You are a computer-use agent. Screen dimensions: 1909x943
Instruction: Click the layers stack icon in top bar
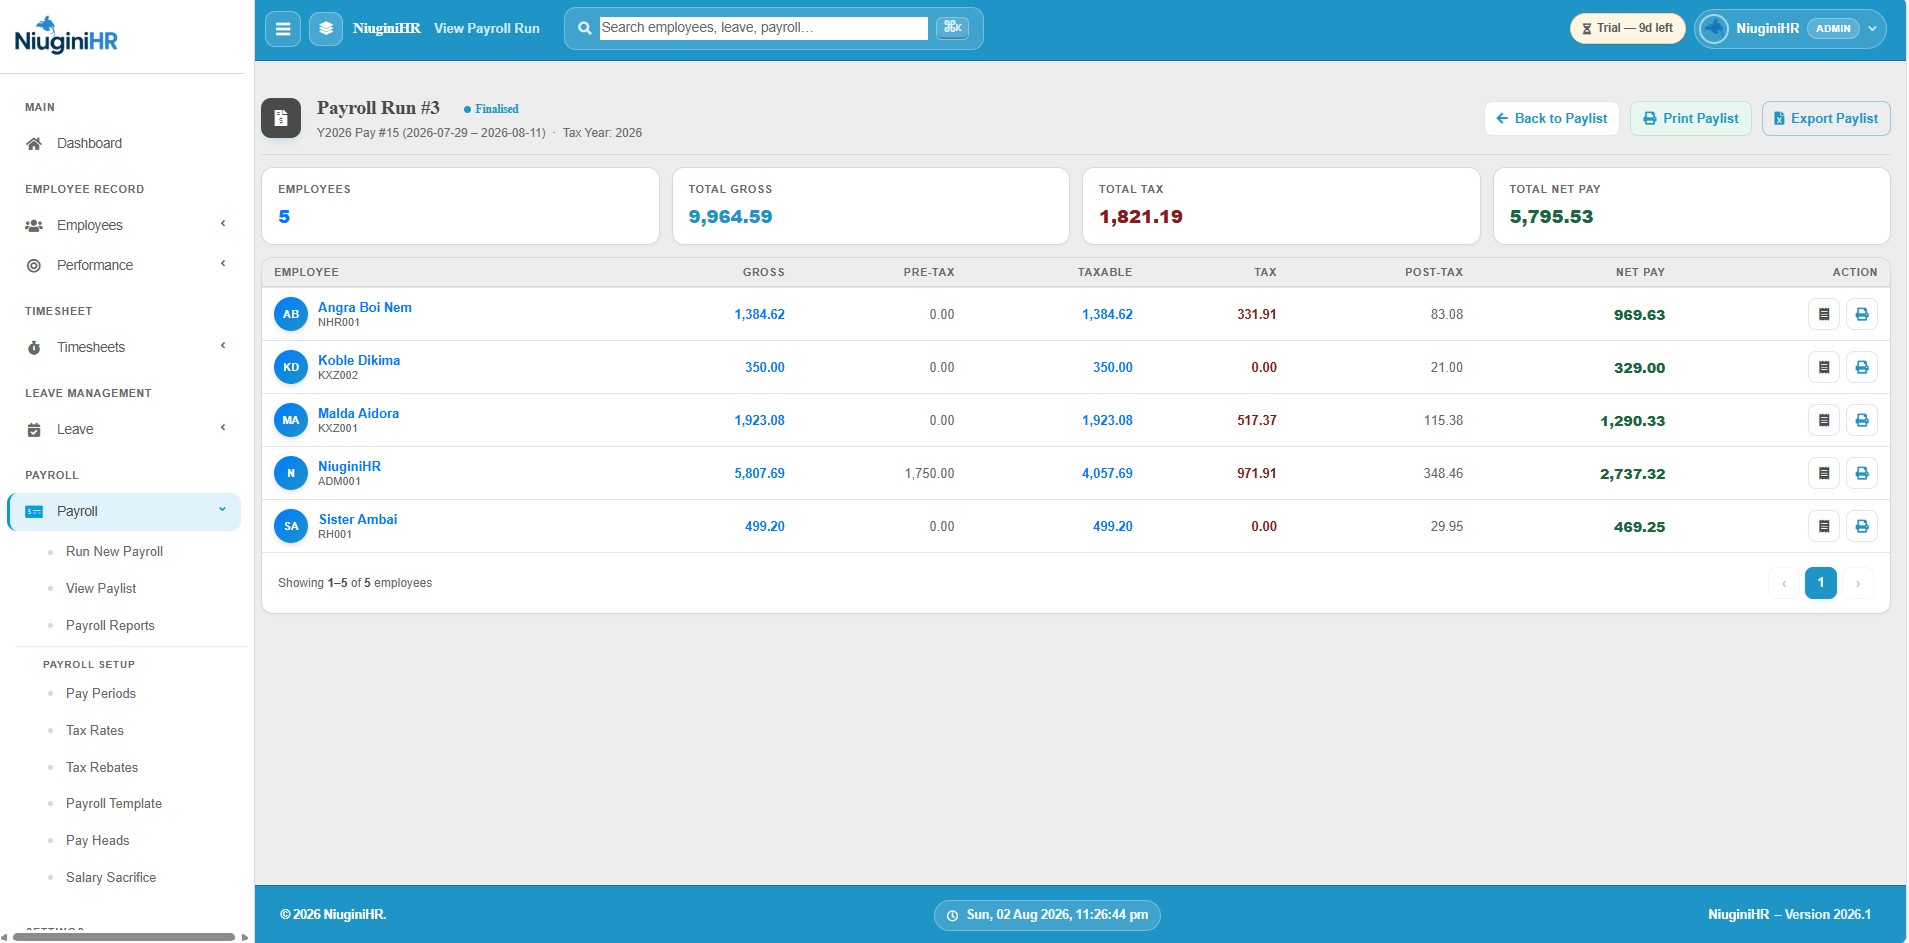click(x=326, y=29)
